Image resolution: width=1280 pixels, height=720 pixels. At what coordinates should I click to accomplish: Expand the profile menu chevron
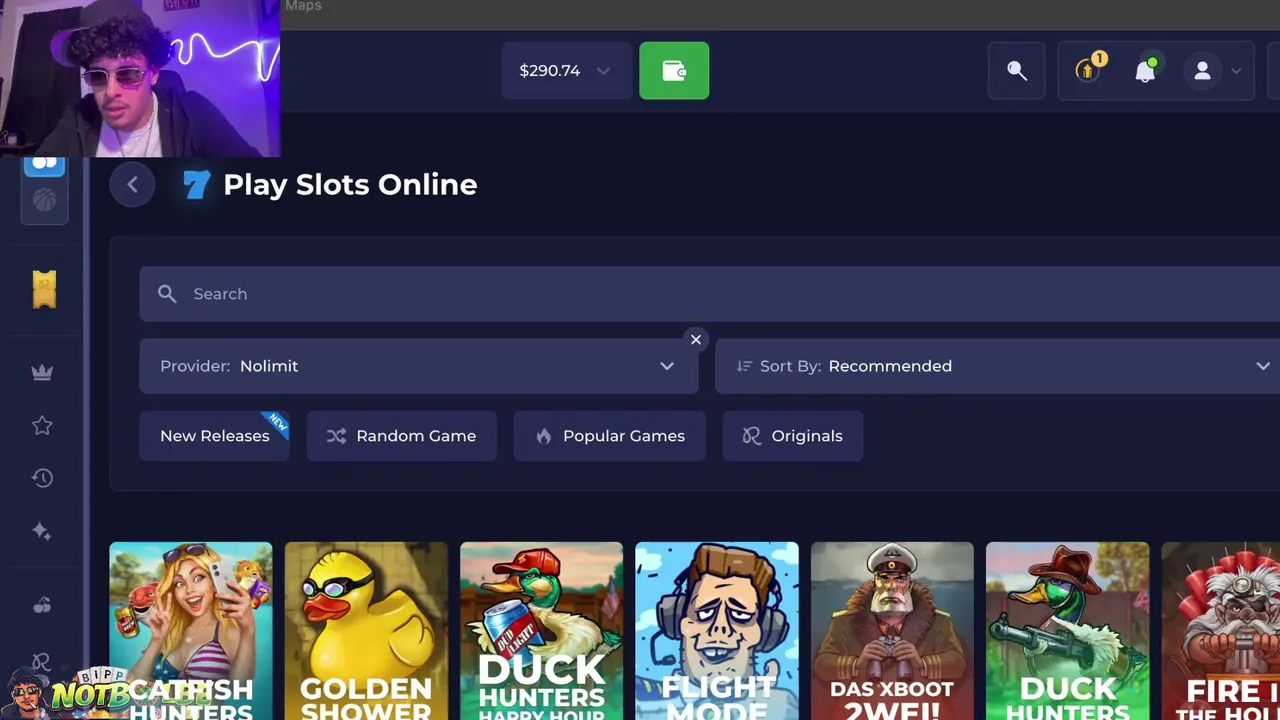click(1236, 71)
